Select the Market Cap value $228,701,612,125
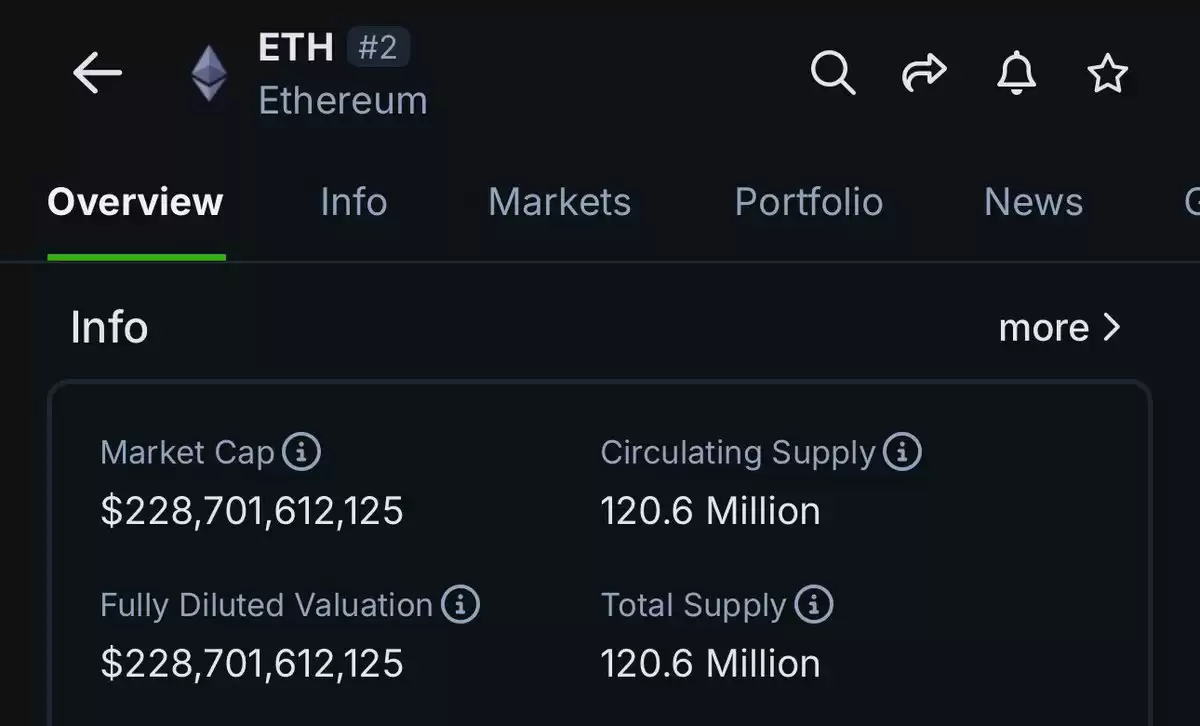 click(252, 511)
